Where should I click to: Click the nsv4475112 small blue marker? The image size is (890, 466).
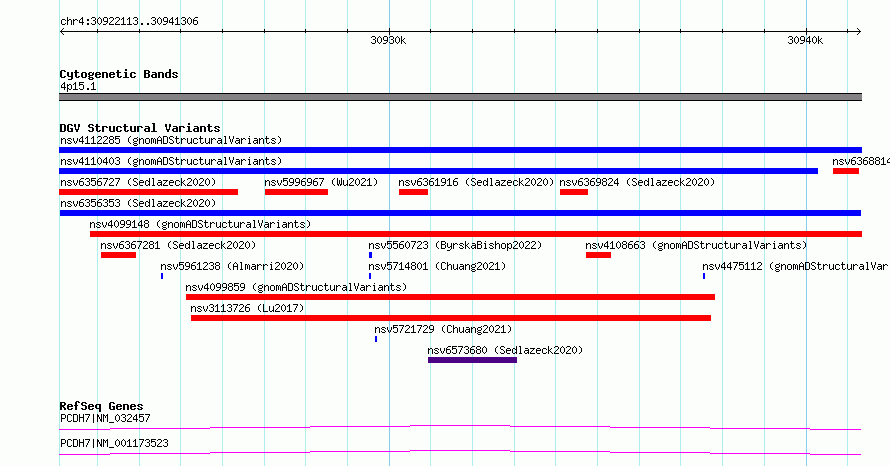click(x=704, y=276)
